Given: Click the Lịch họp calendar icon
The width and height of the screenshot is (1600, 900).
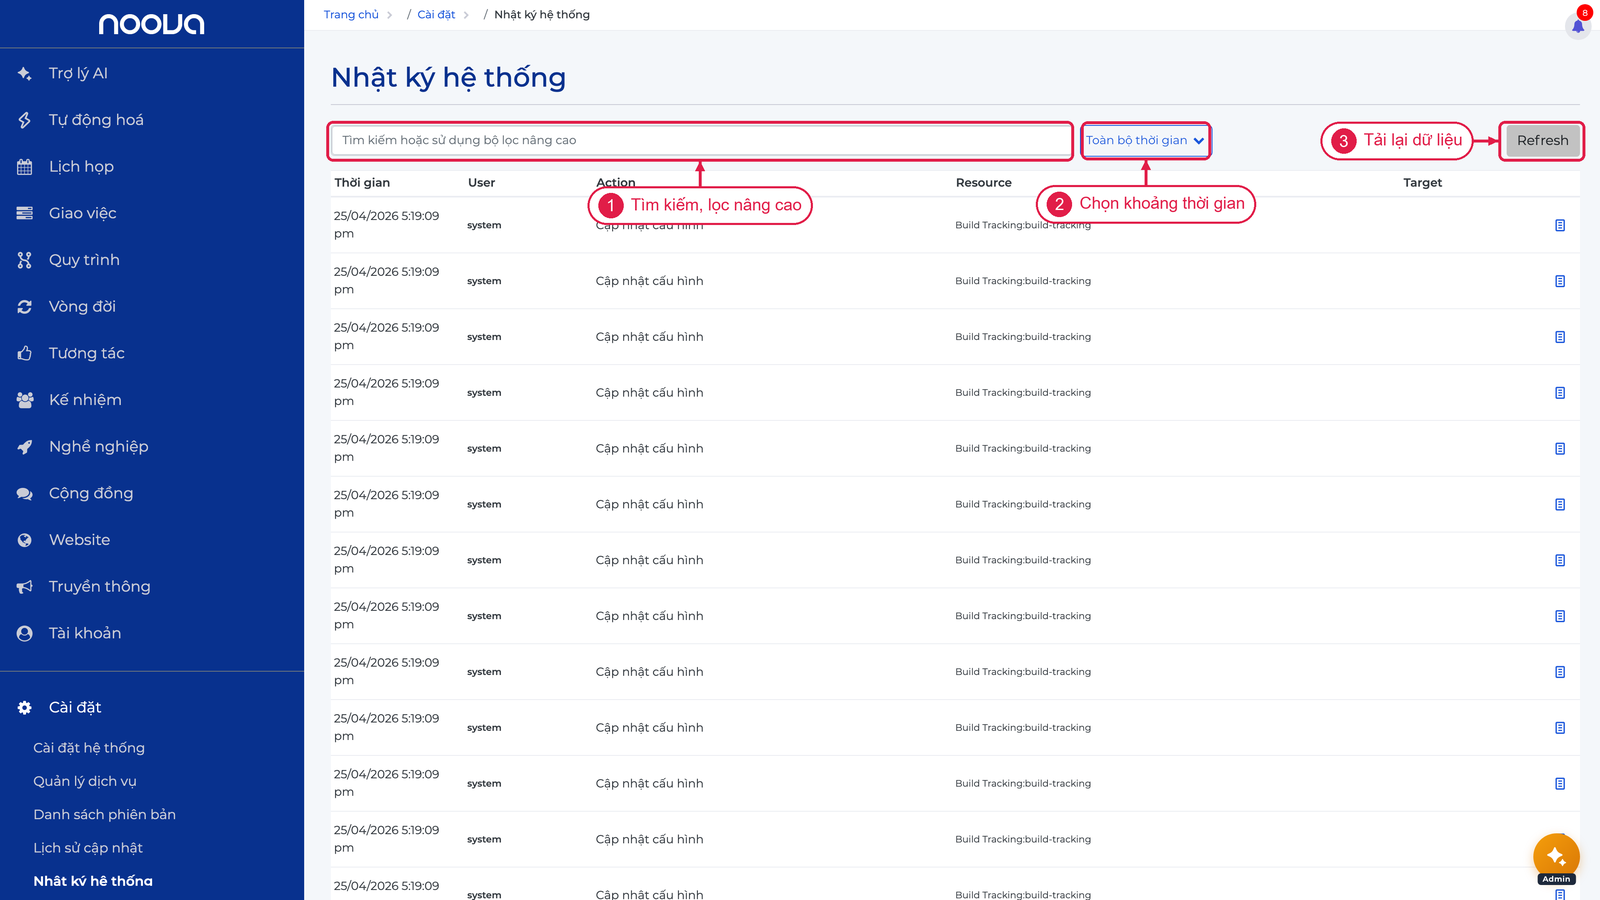Looking at the screenshot, I should 25,167.
